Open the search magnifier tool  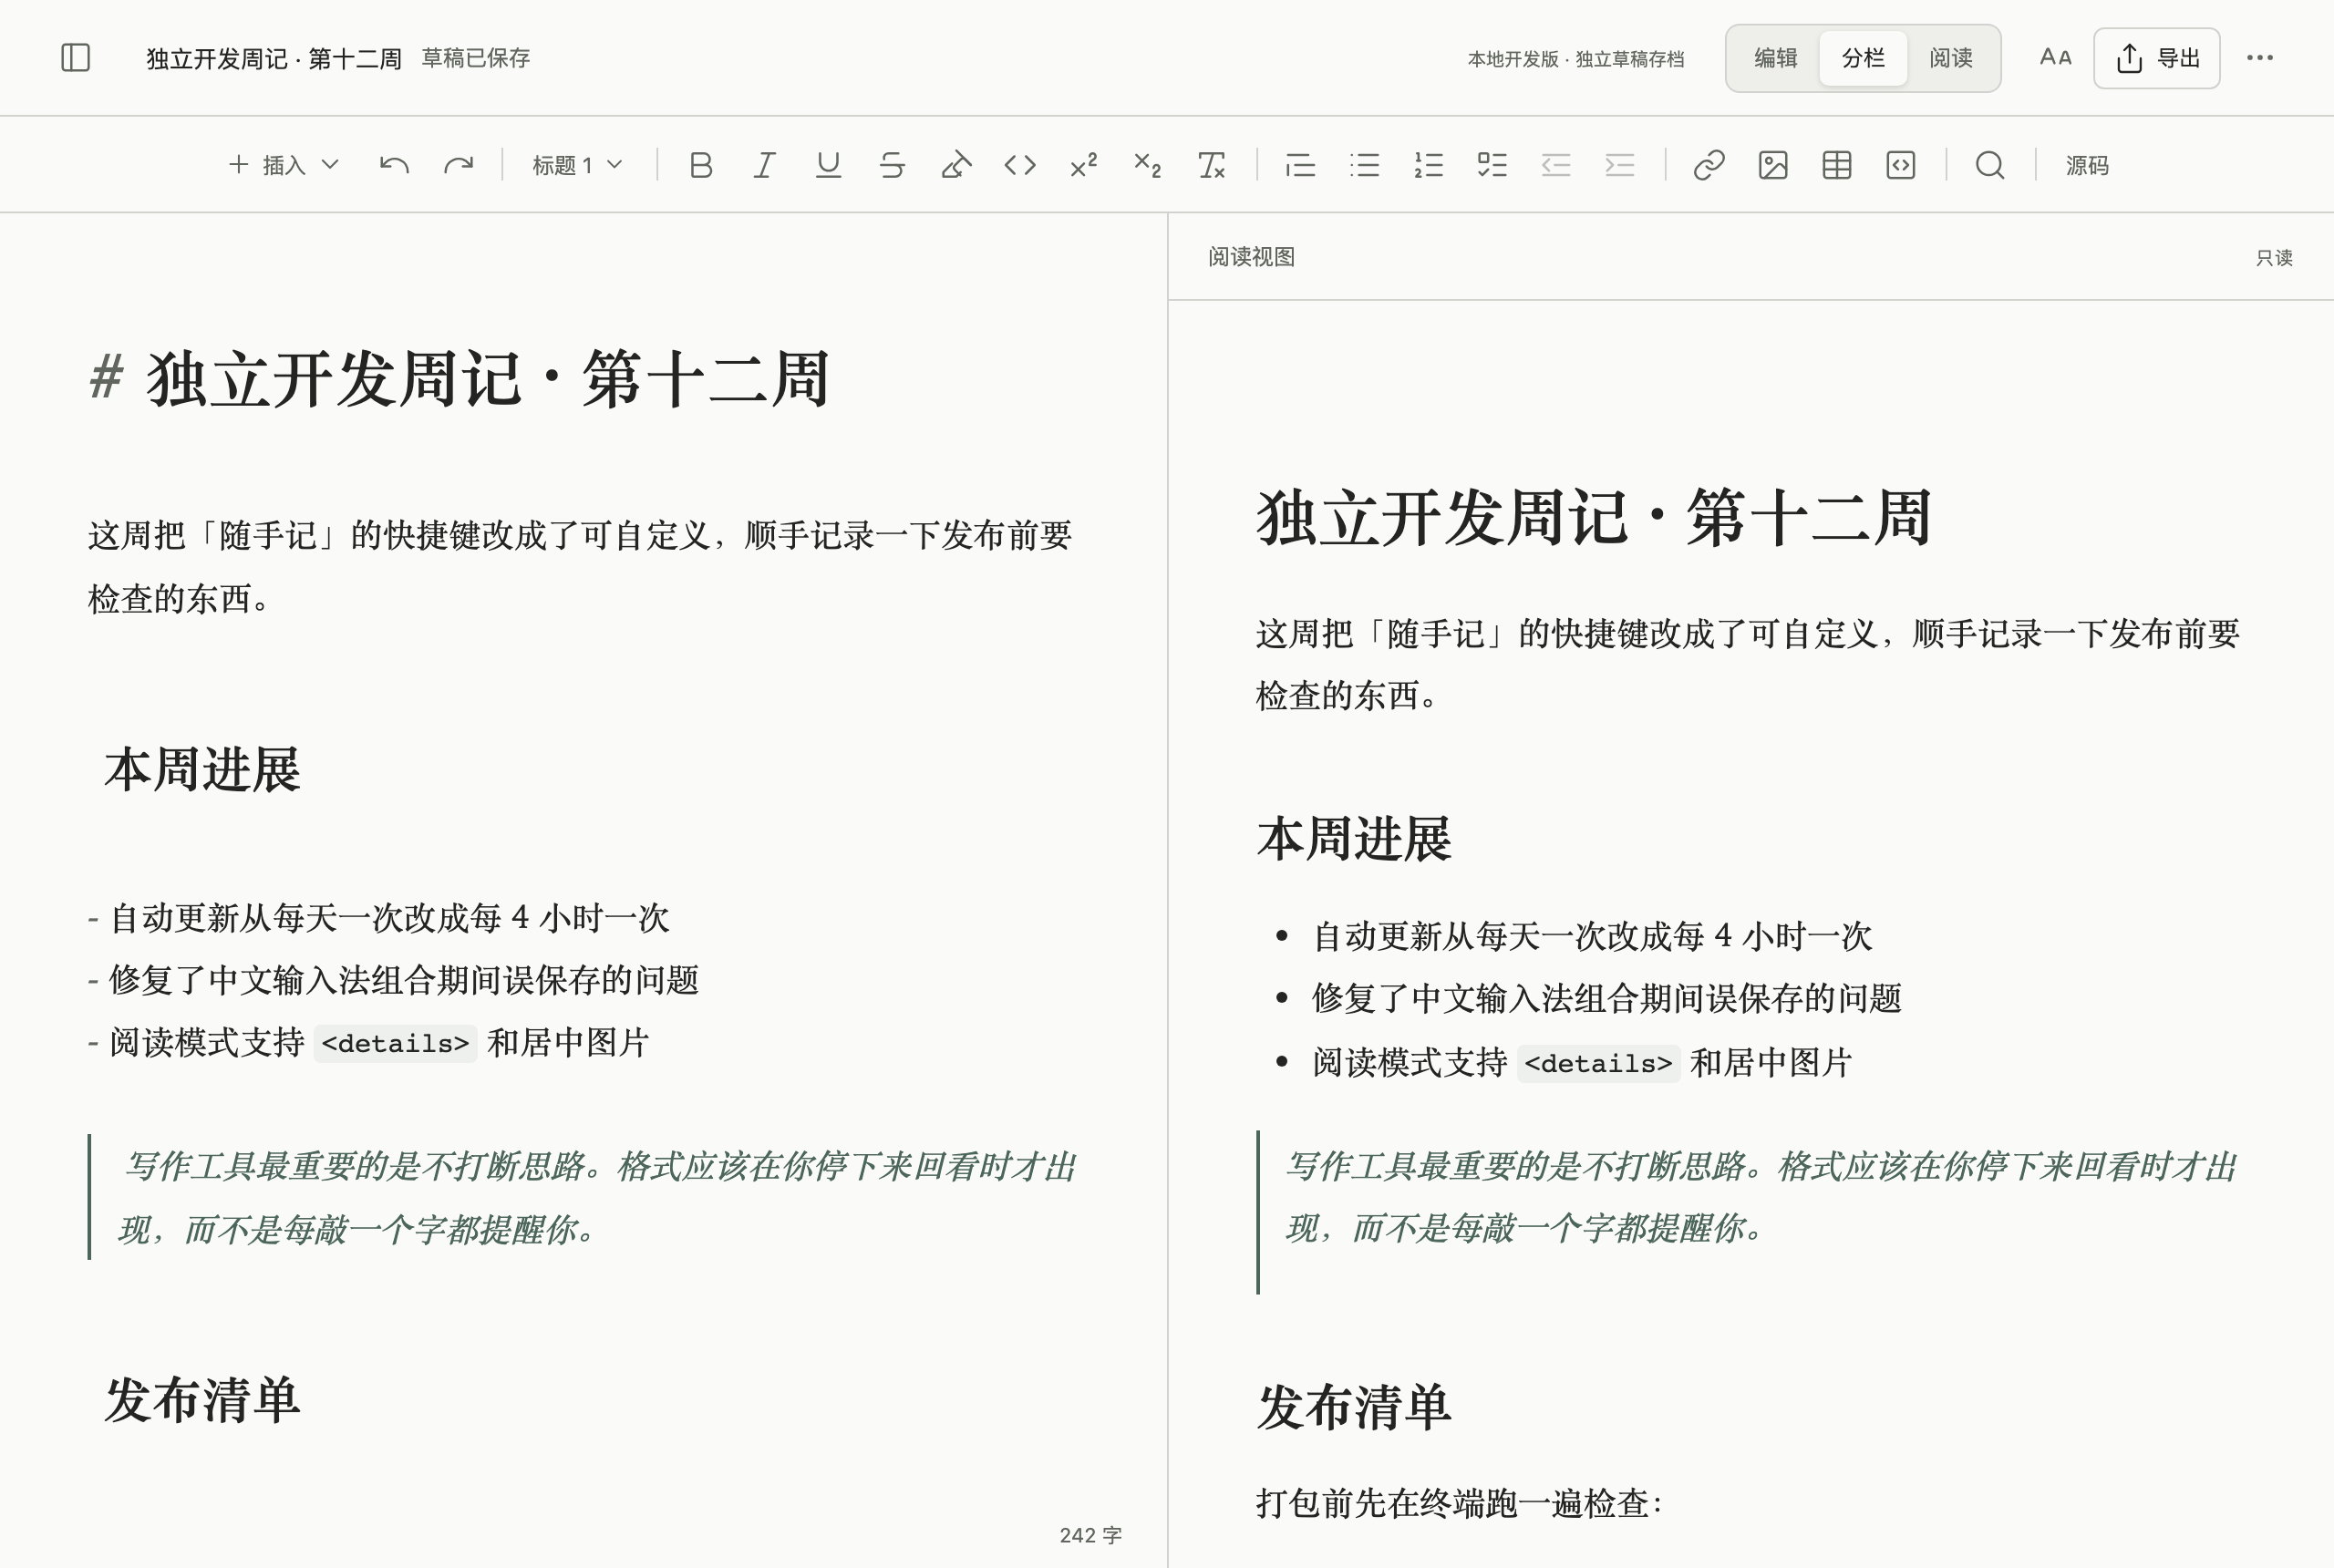1990,165
